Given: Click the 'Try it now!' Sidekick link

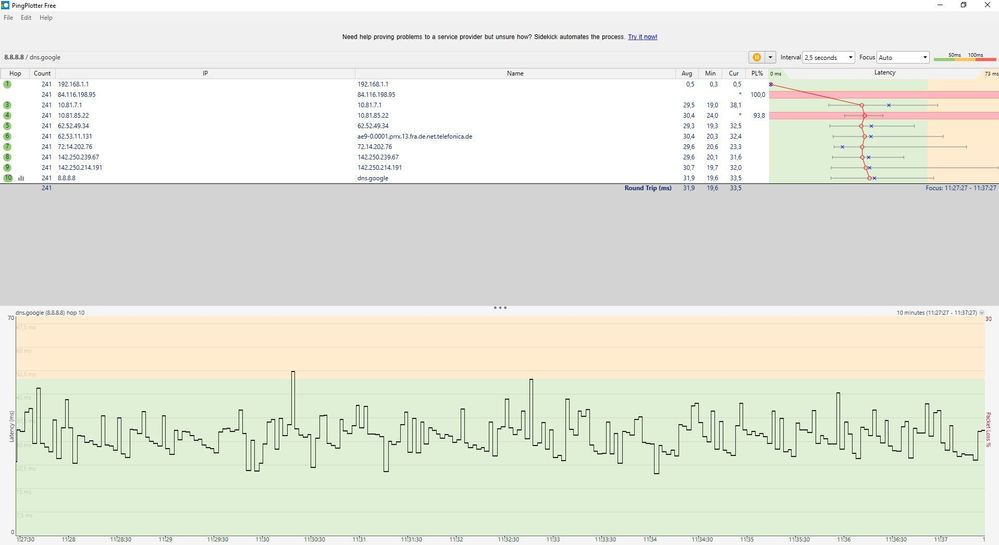Looking at the screenshot, I should (x=642, y=37).
